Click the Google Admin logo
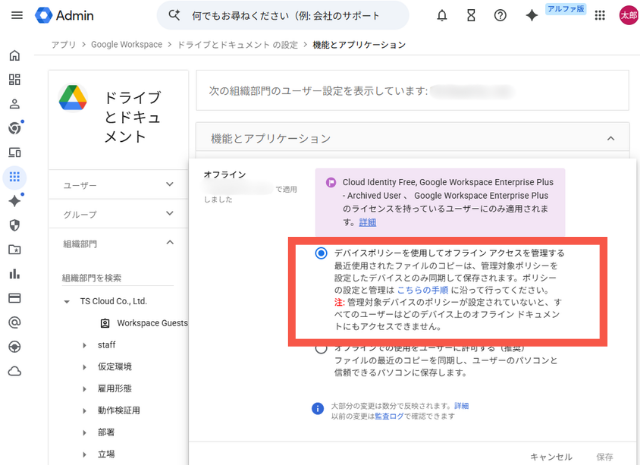The image size is (640, 465). (64, 16)
